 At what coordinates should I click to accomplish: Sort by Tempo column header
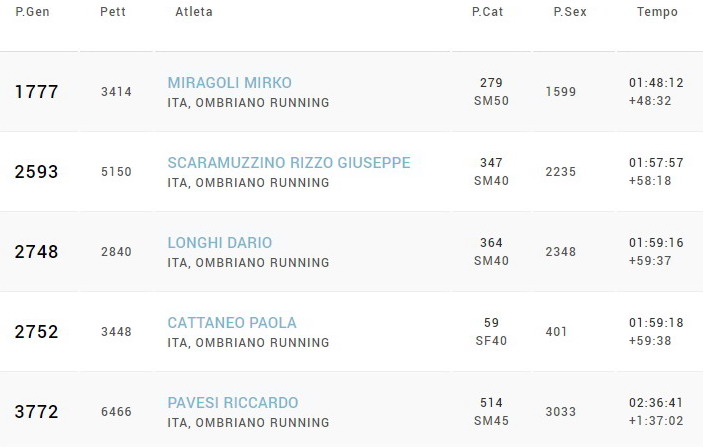[x=657, y=12]
